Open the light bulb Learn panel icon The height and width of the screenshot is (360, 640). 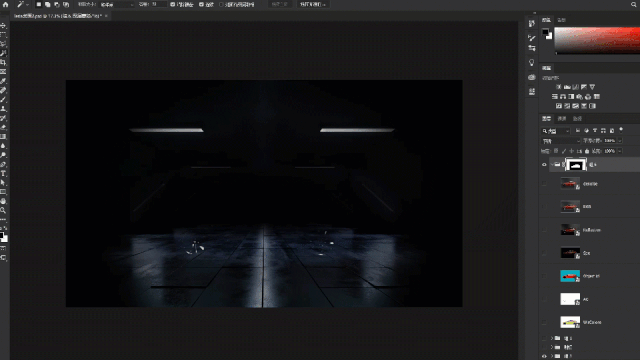tap(531, 62)
